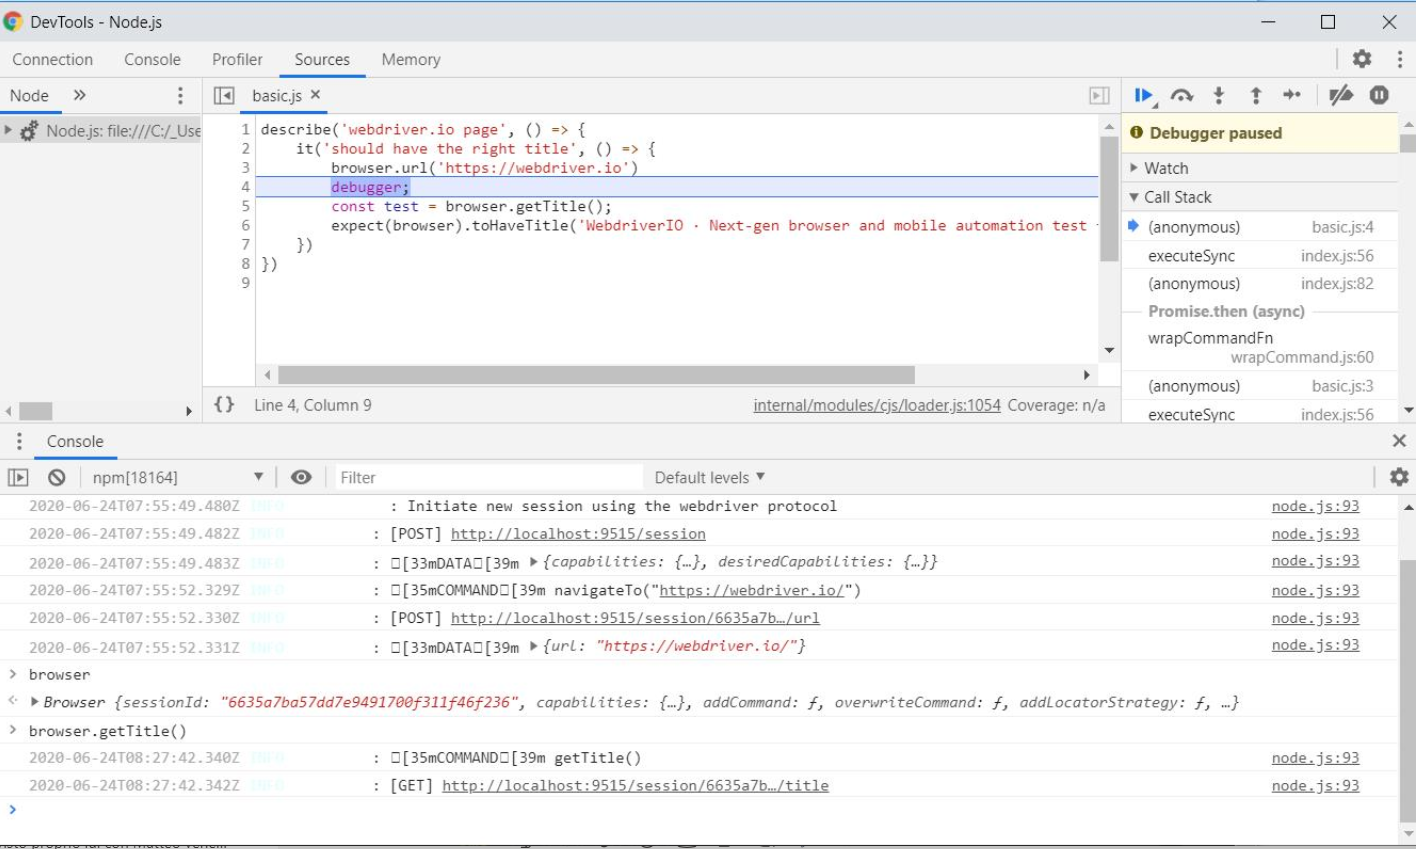Switch to Memory tab
Viewport: 1416px width, 849px height.
(411, 59)
